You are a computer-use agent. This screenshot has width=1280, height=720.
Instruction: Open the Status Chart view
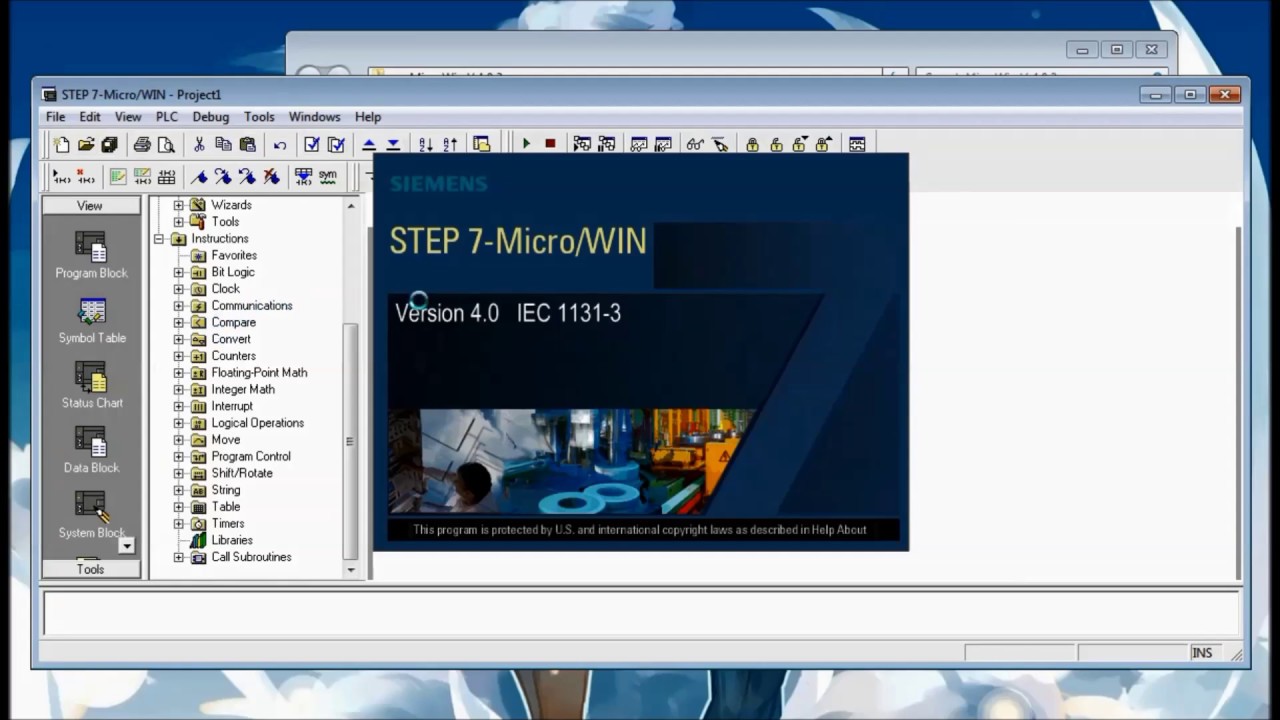pyautogui.click(x=91, y=386)
